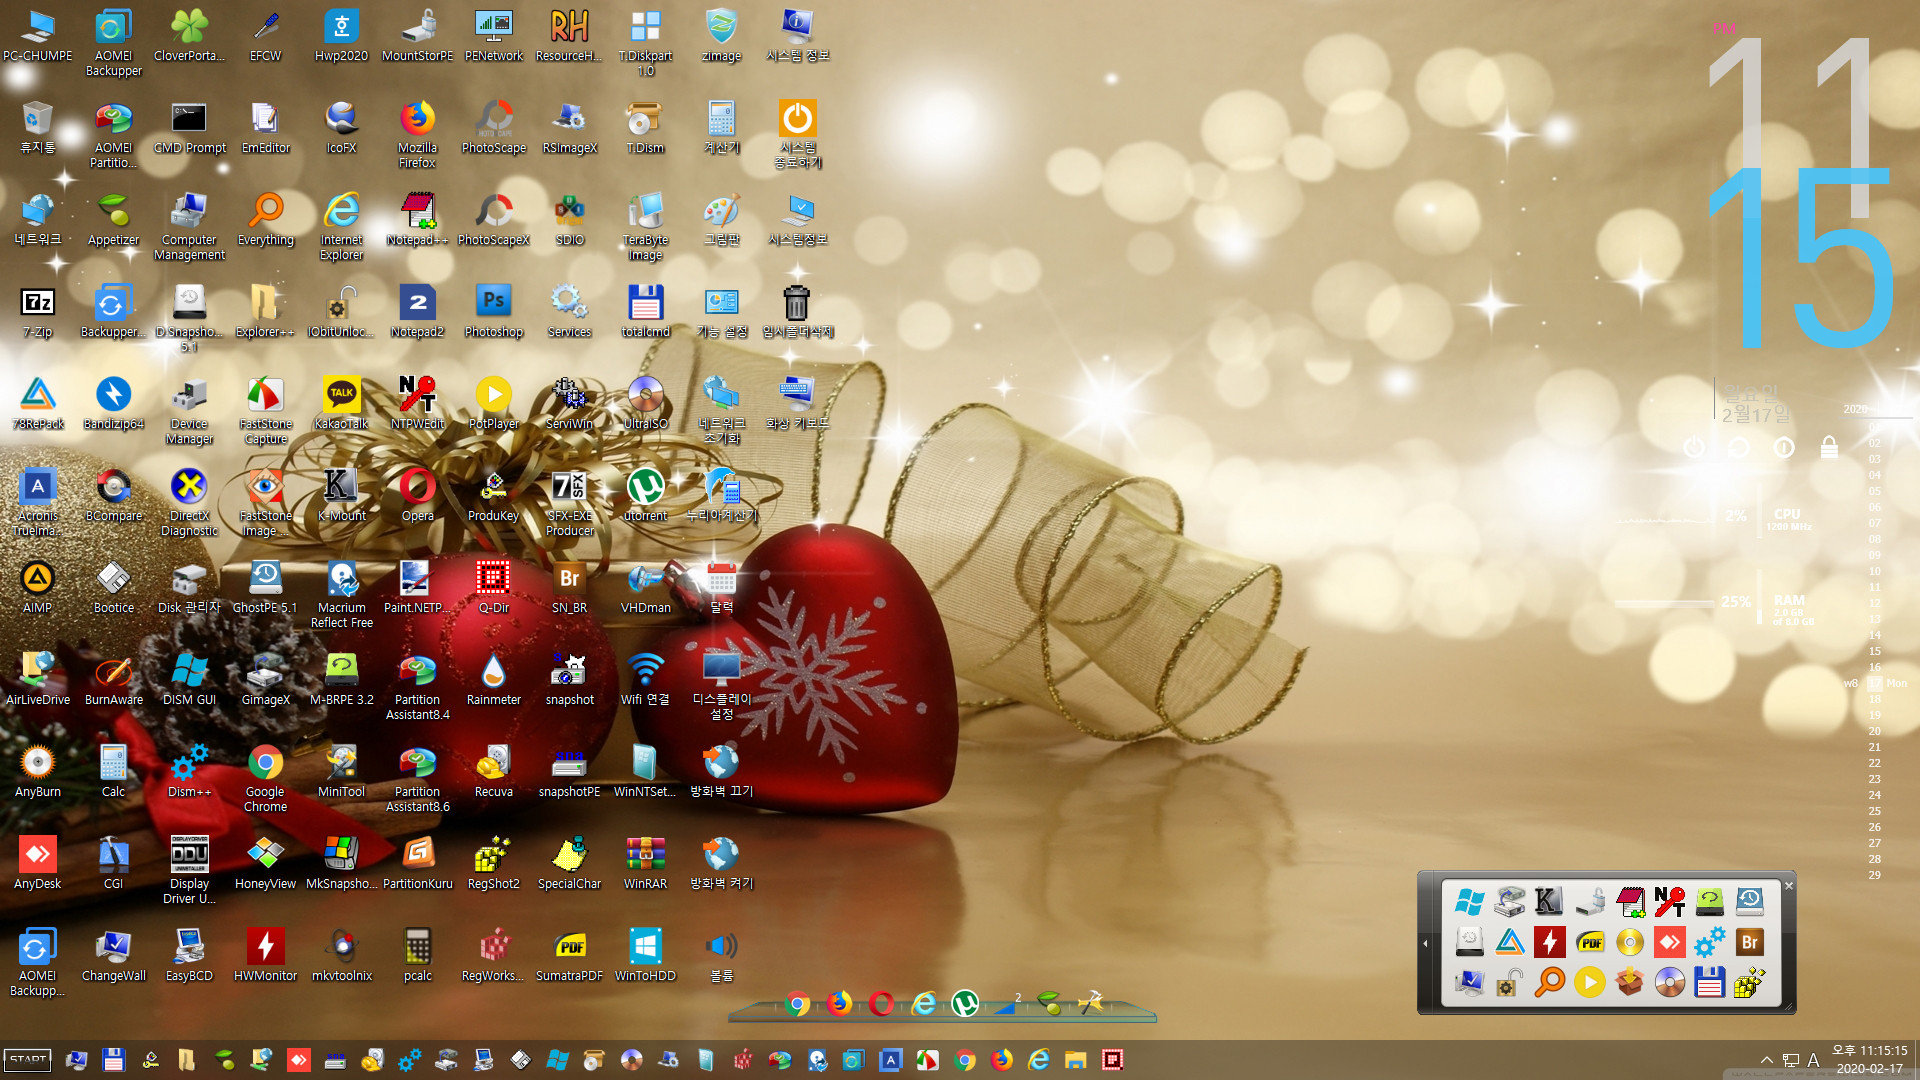
Task: Open the 7-Zip desktop icon
Action: pyautogui.click(x=37, y=311)
